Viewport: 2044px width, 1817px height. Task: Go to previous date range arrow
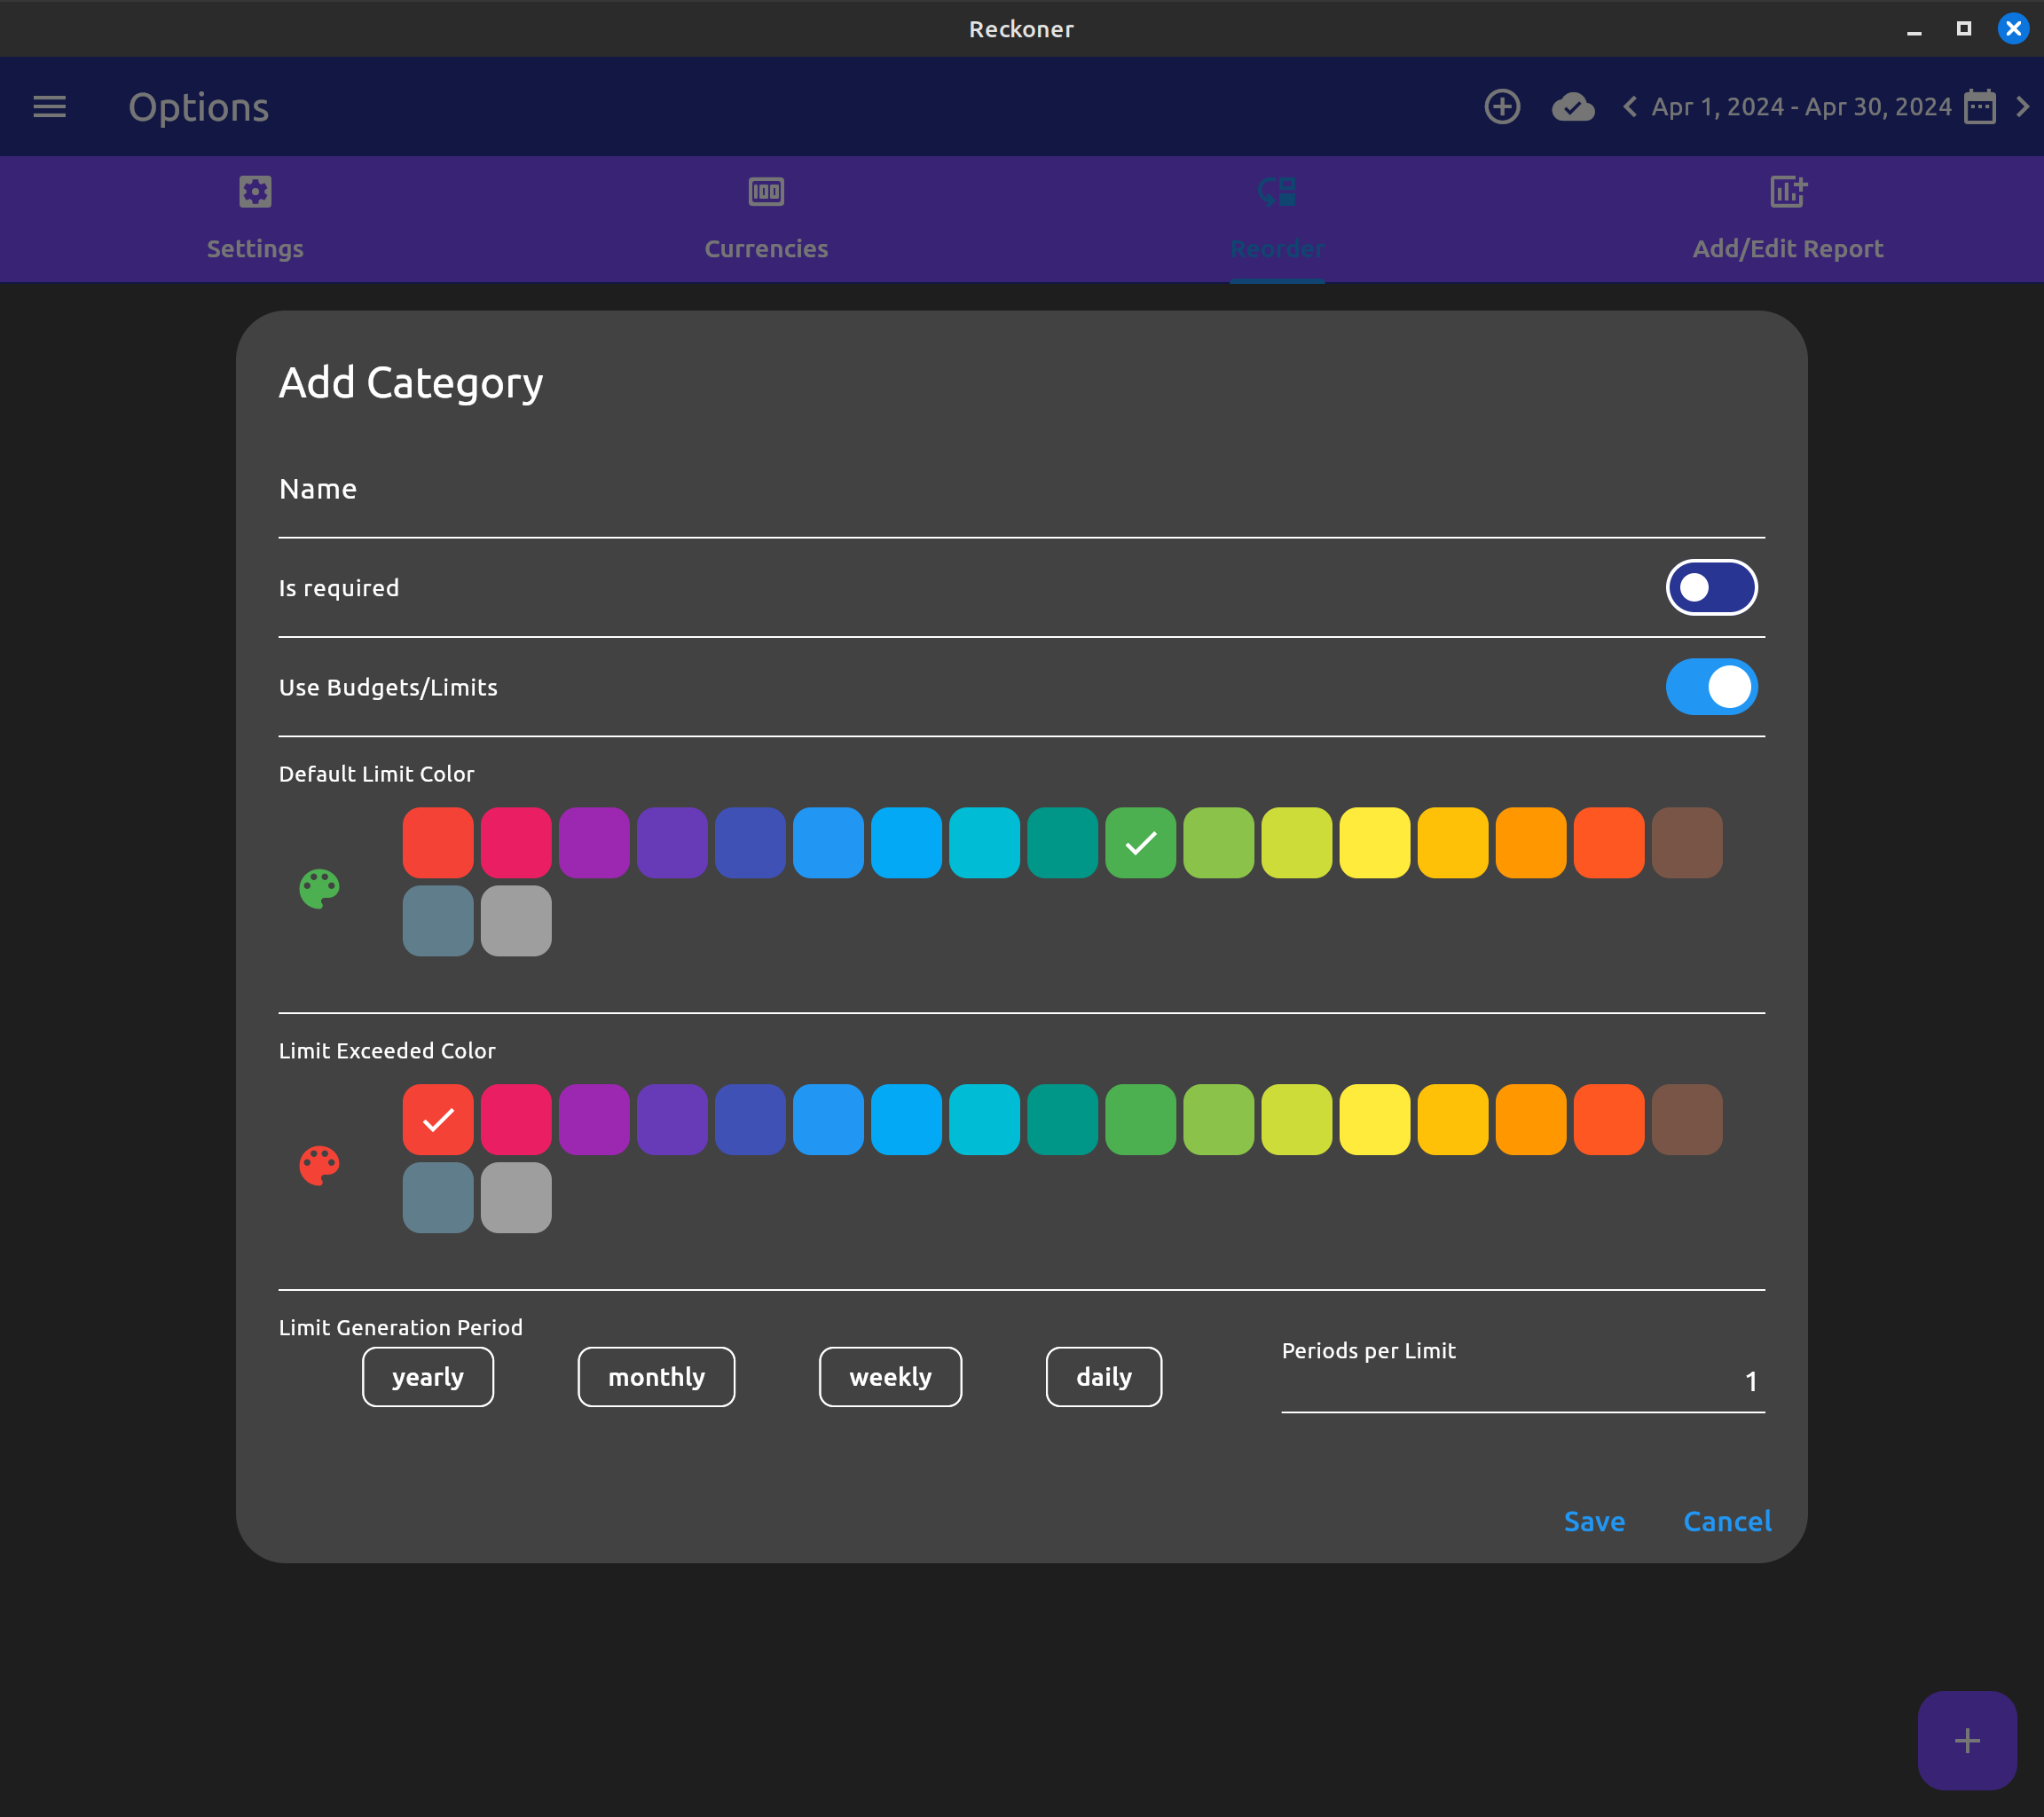click(1629, 107)
